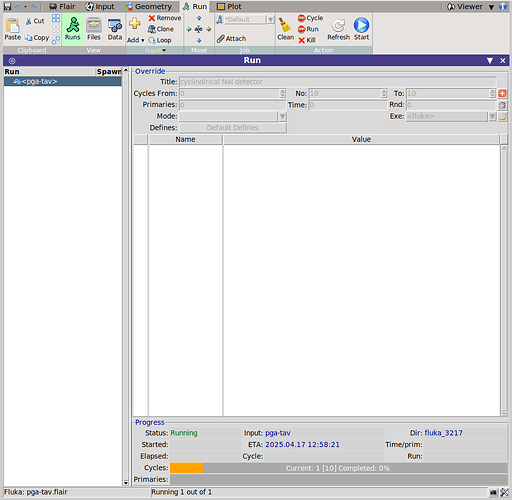The image size is (512, 500).
Task: Kill the running job
Action: pos(307,40)
